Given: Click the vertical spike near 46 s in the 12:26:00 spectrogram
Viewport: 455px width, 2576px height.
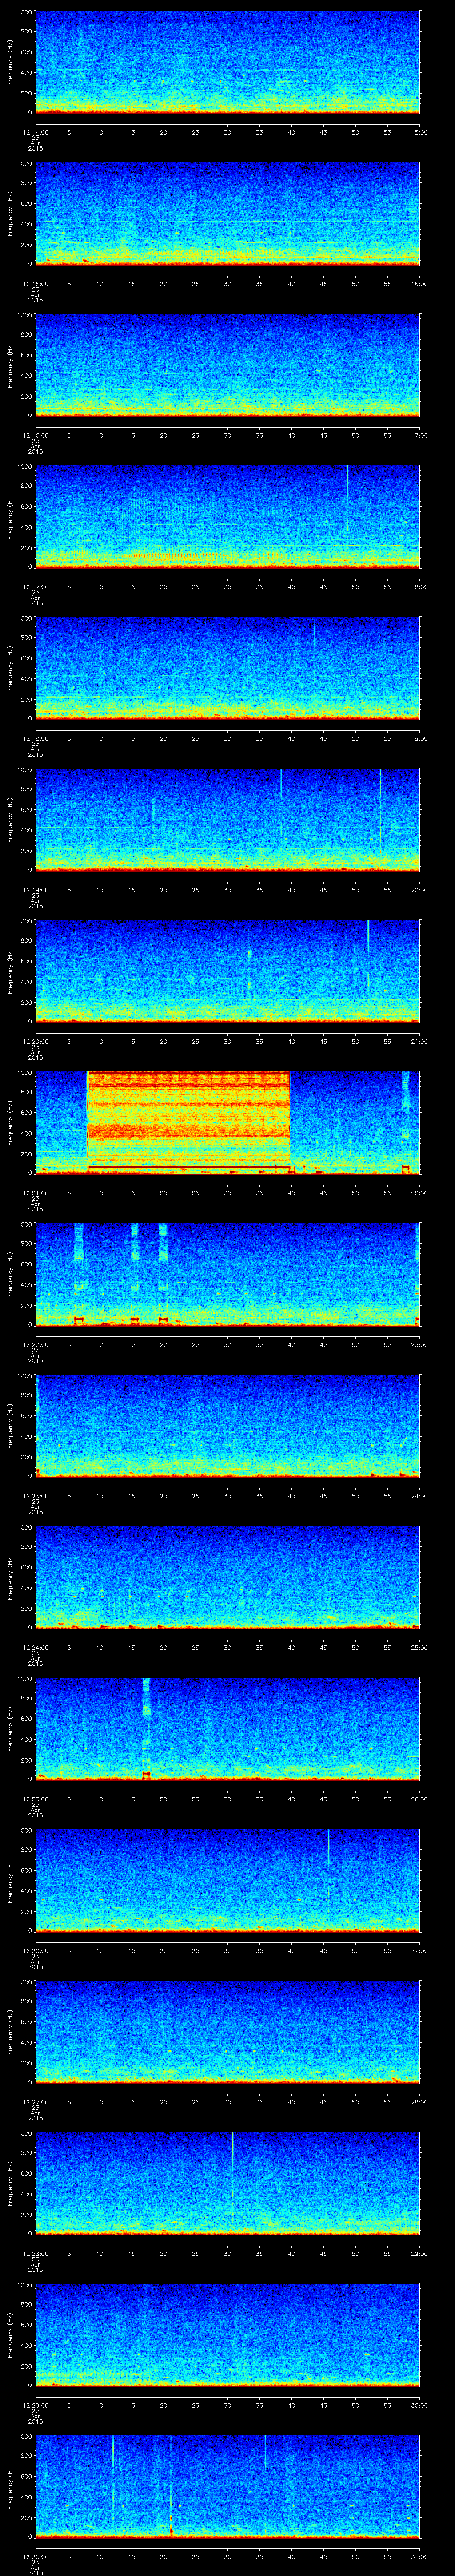Looking at the screenshot, I should [x=328, y=1848].
